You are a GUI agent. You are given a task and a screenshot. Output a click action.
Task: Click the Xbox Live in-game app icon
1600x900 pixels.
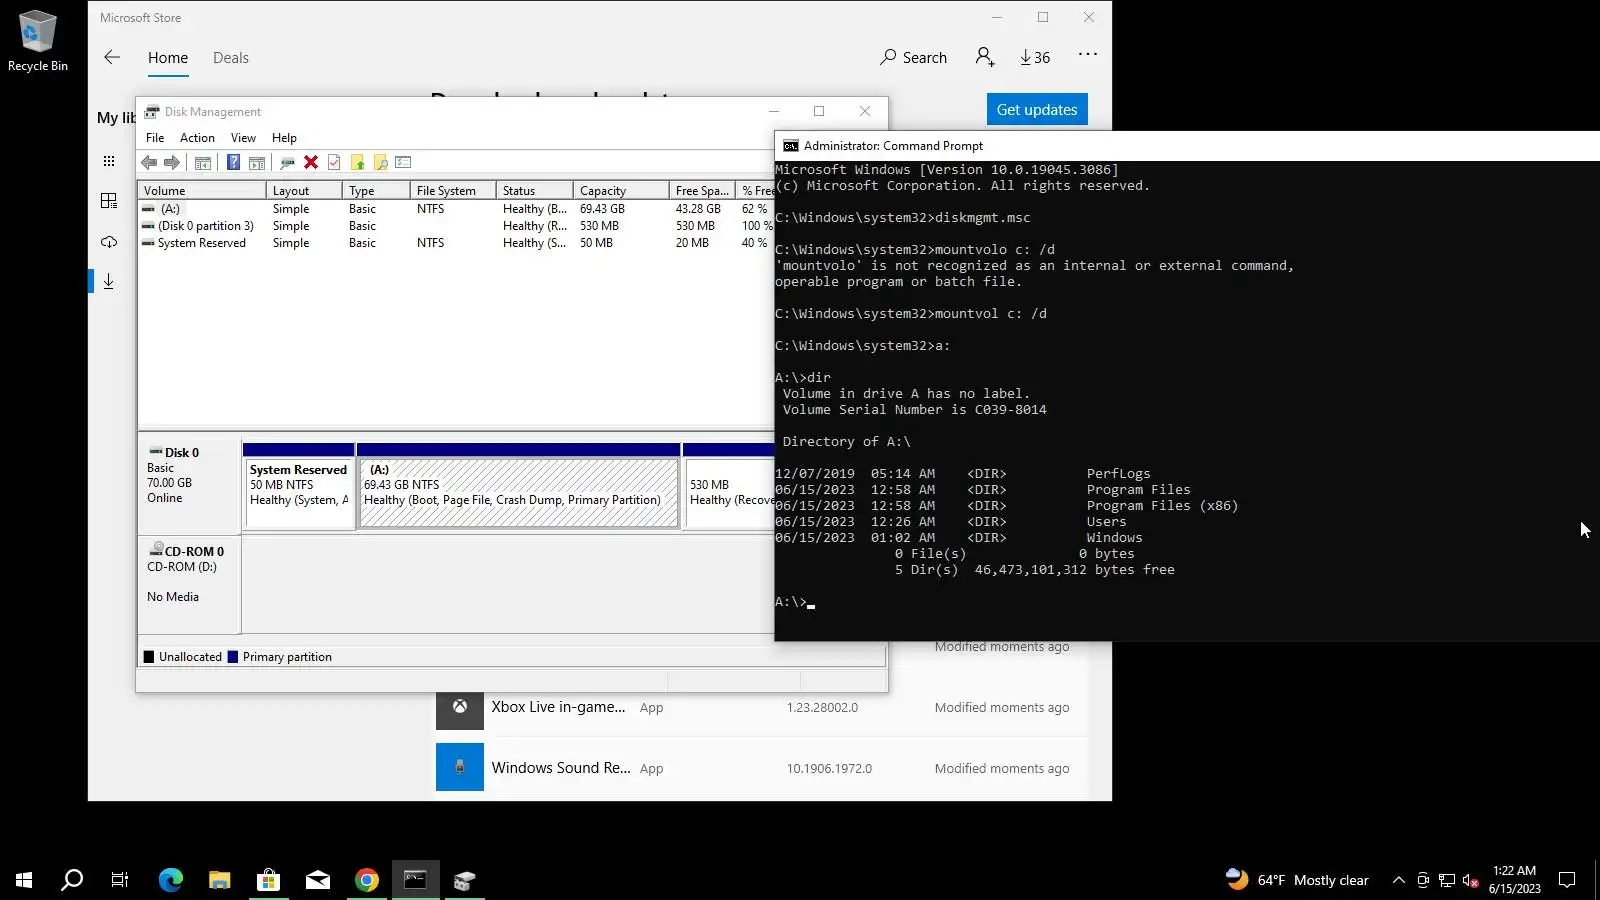pyautogui.click(x=460, y=707)
